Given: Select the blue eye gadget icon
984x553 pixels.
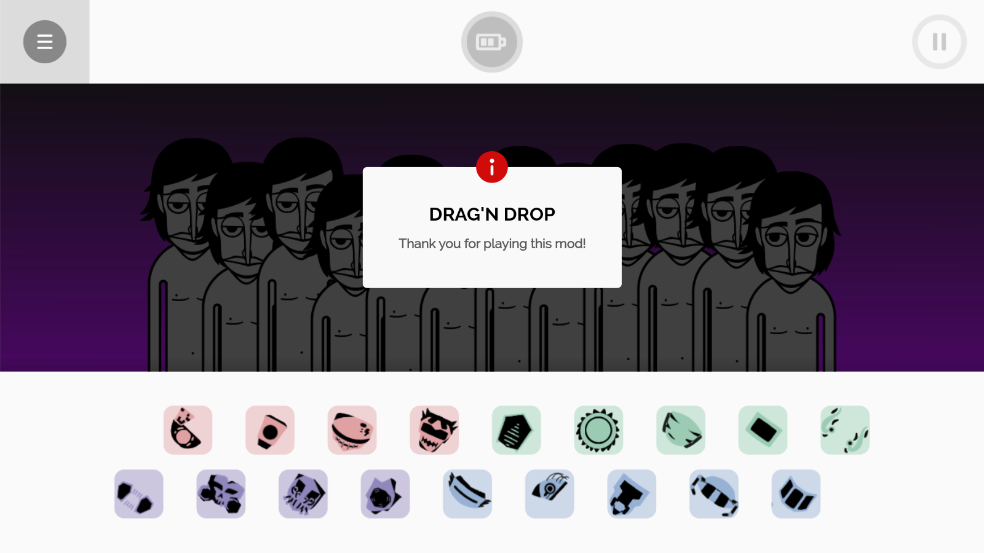Looking at the screenshot, I should pos(550,494).
